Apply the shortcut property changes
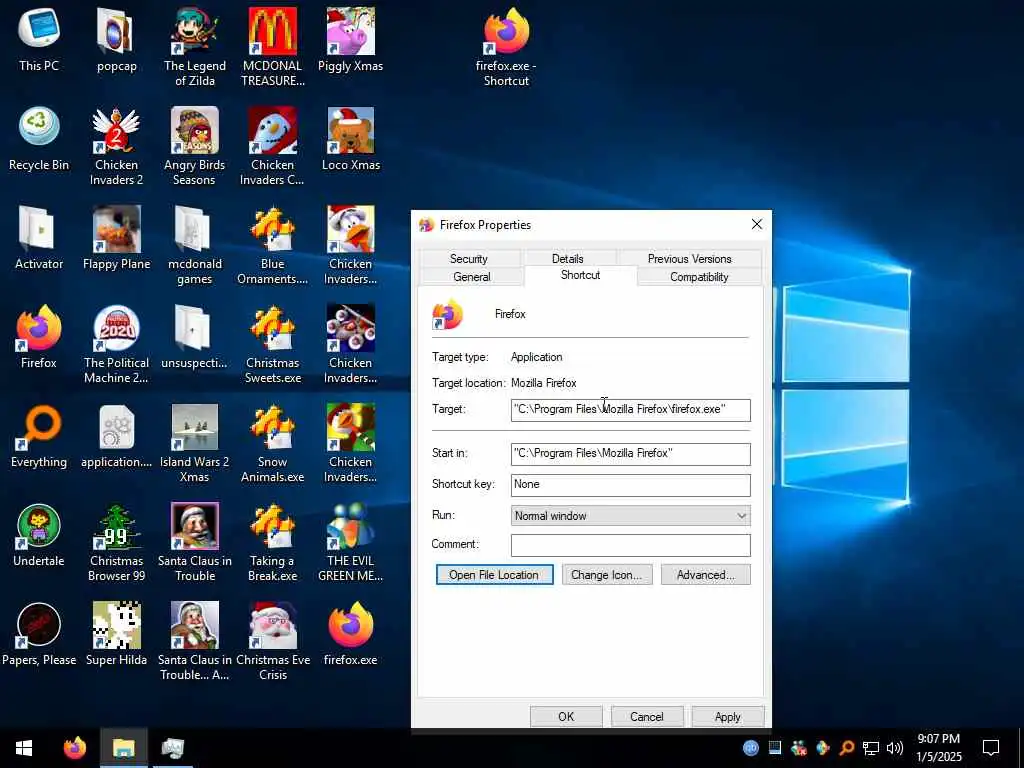Screen dimensions: 1024x768 click(x=728, y=716)
